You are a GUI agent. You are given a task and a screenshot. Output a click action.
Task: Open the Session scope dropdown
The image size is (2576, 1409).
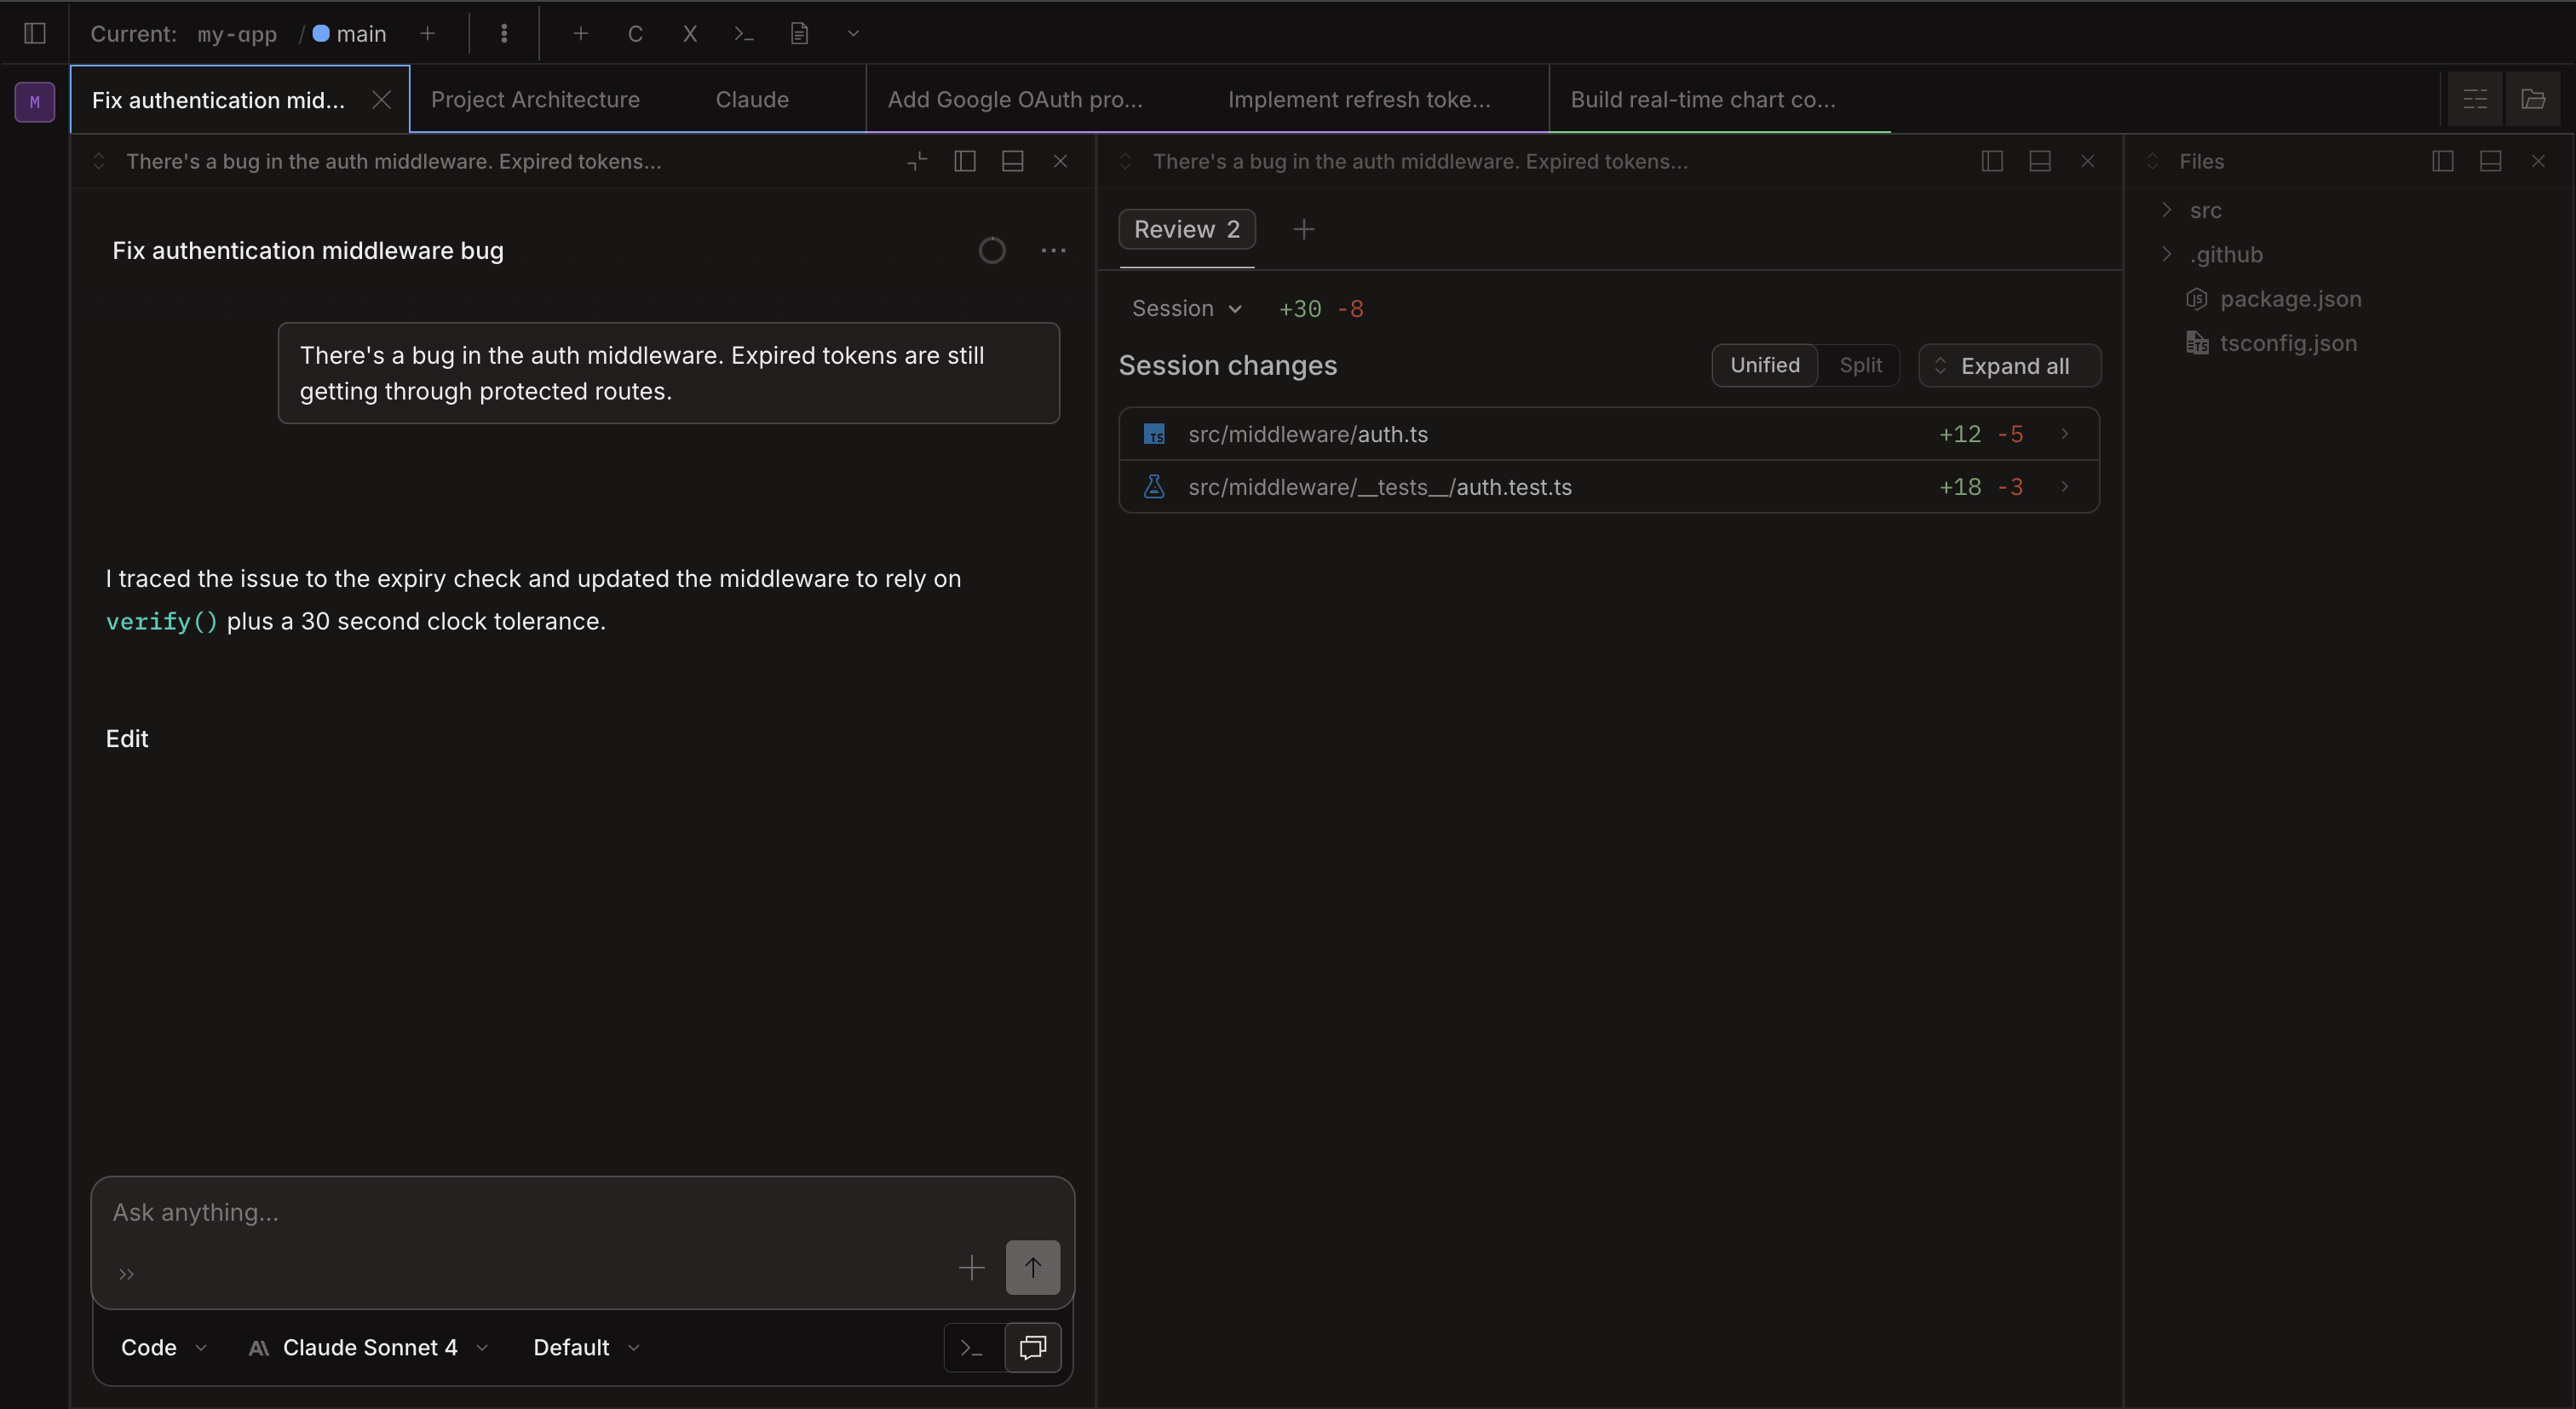pyautogui.click(x=1186, y=308)
